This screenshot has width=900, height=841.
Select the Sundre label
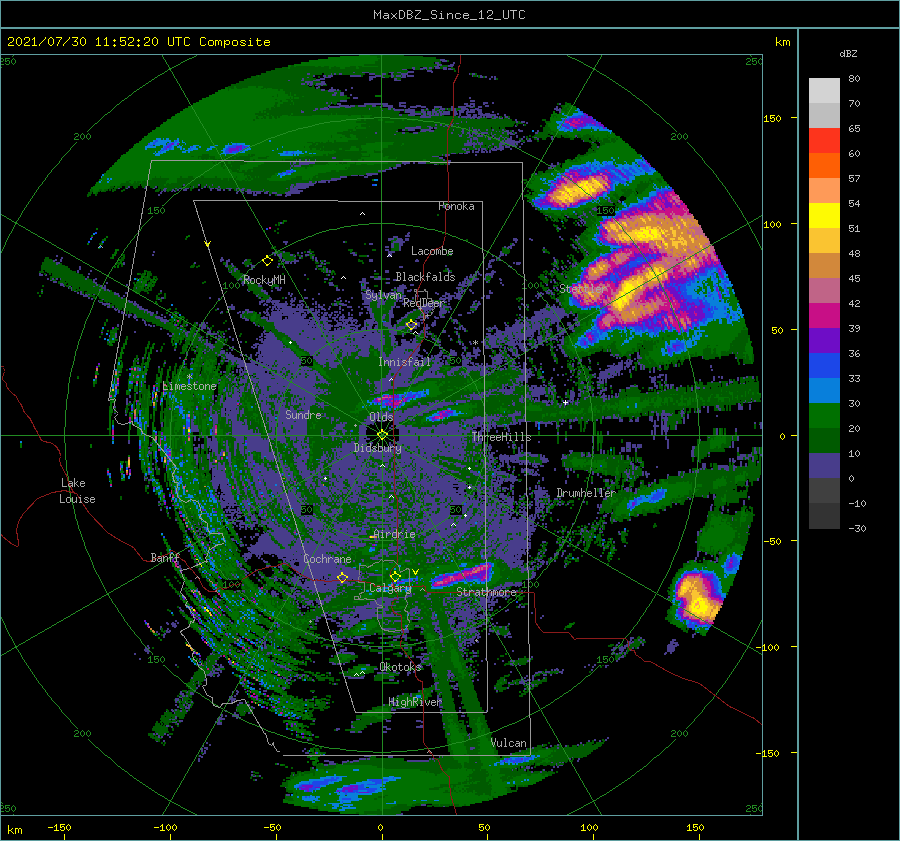pyautogui.click(x=303, y=415)
